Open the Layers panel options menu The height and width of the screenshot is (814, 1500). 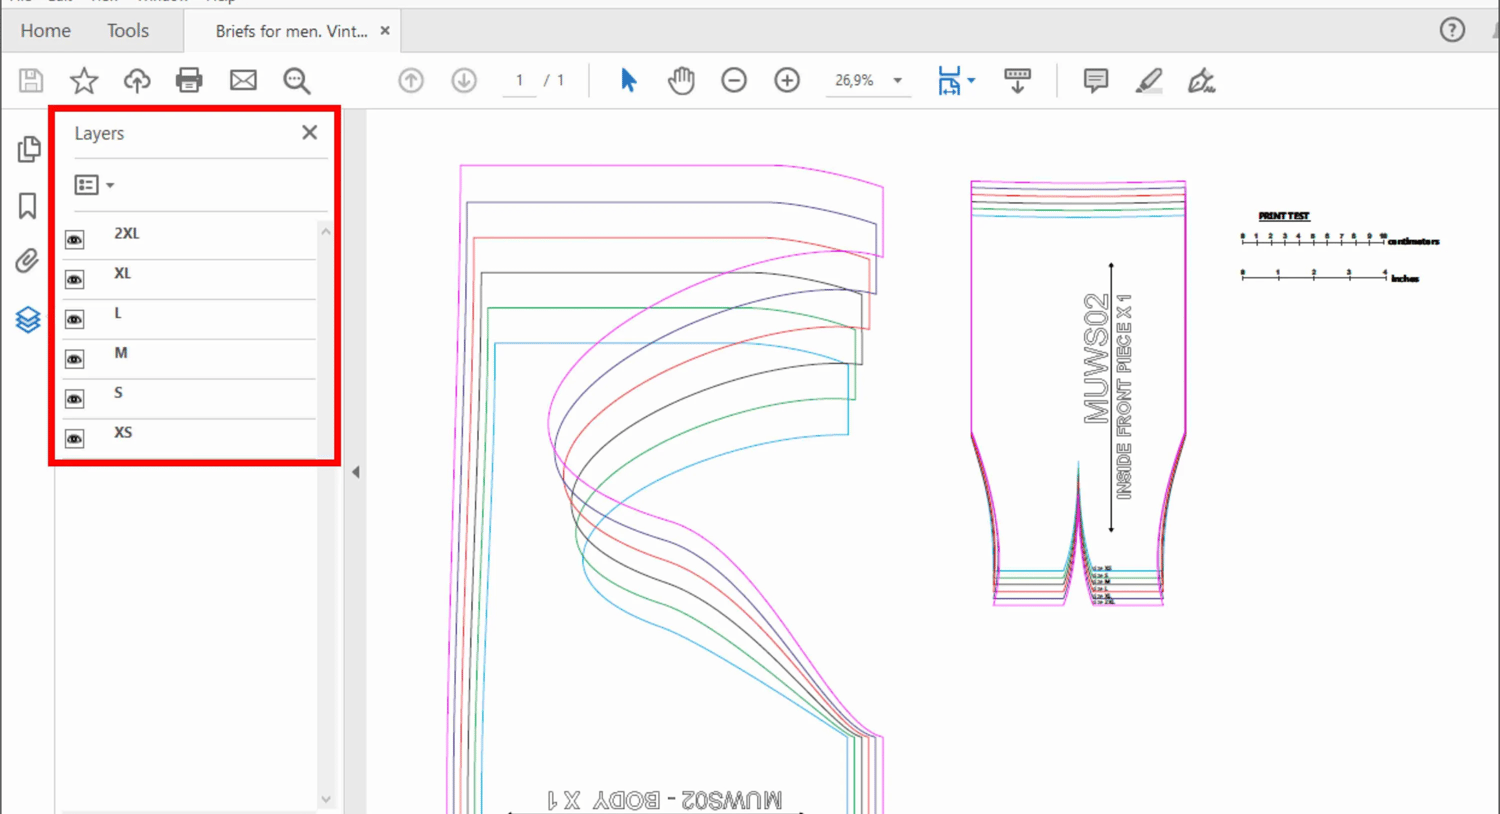(94, 185)
